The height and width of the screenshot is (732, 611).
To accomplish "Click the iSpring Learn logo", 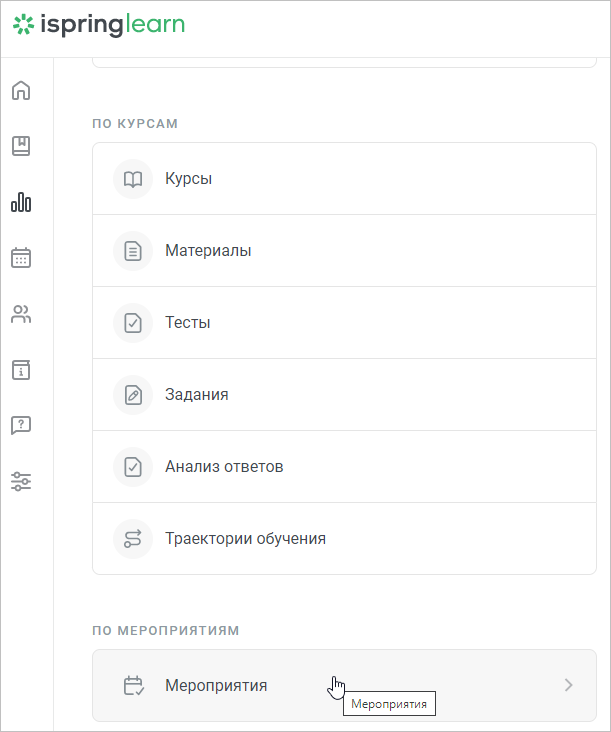I will click(99, 25).
